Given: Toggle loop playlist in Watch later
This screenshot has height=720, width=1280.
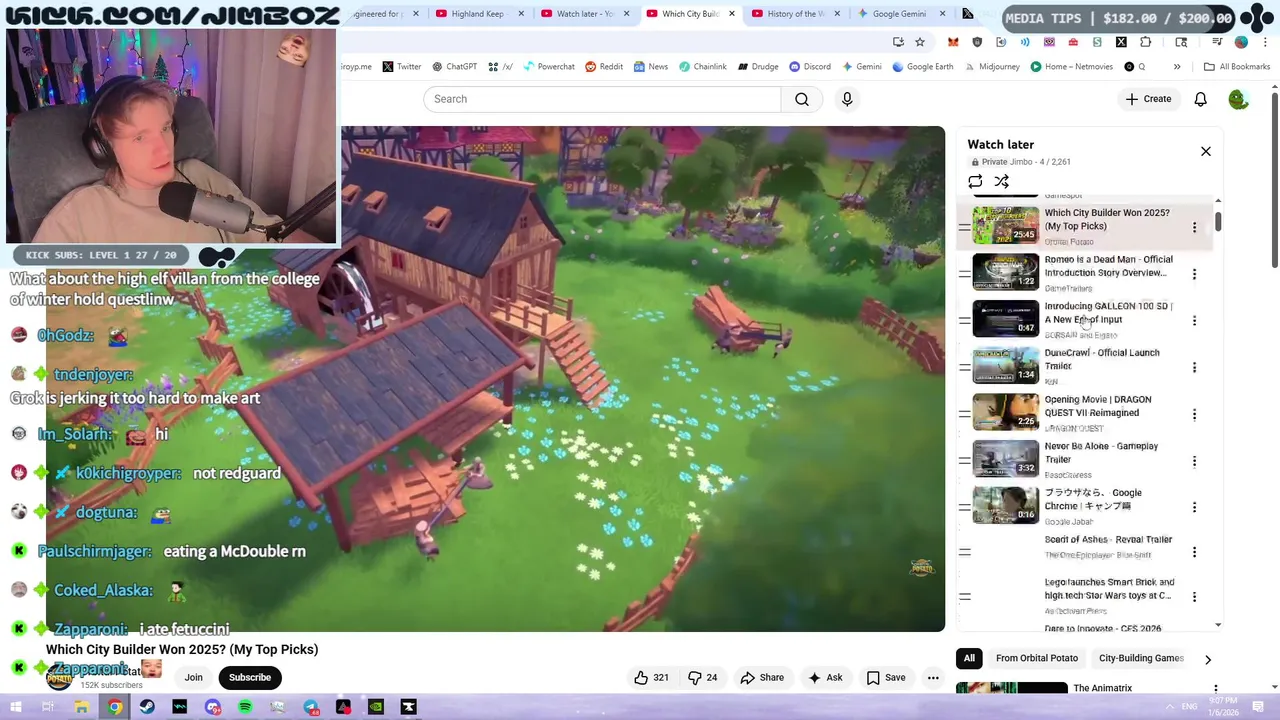Looking at the screenshot, I should coord(975,181).
